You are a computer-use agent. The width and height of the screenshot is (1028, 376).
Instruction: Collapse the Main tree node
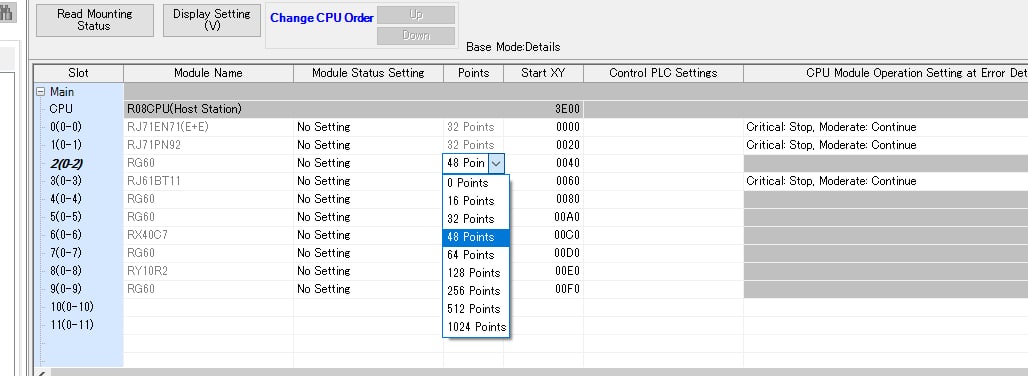(x=41, y=92)
